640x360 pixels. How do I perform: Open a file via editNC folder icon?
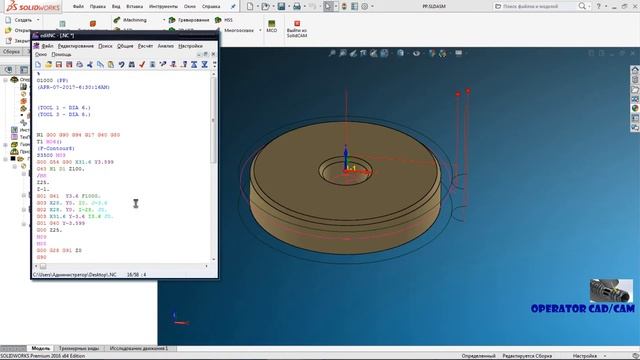[x=49, y=64]
